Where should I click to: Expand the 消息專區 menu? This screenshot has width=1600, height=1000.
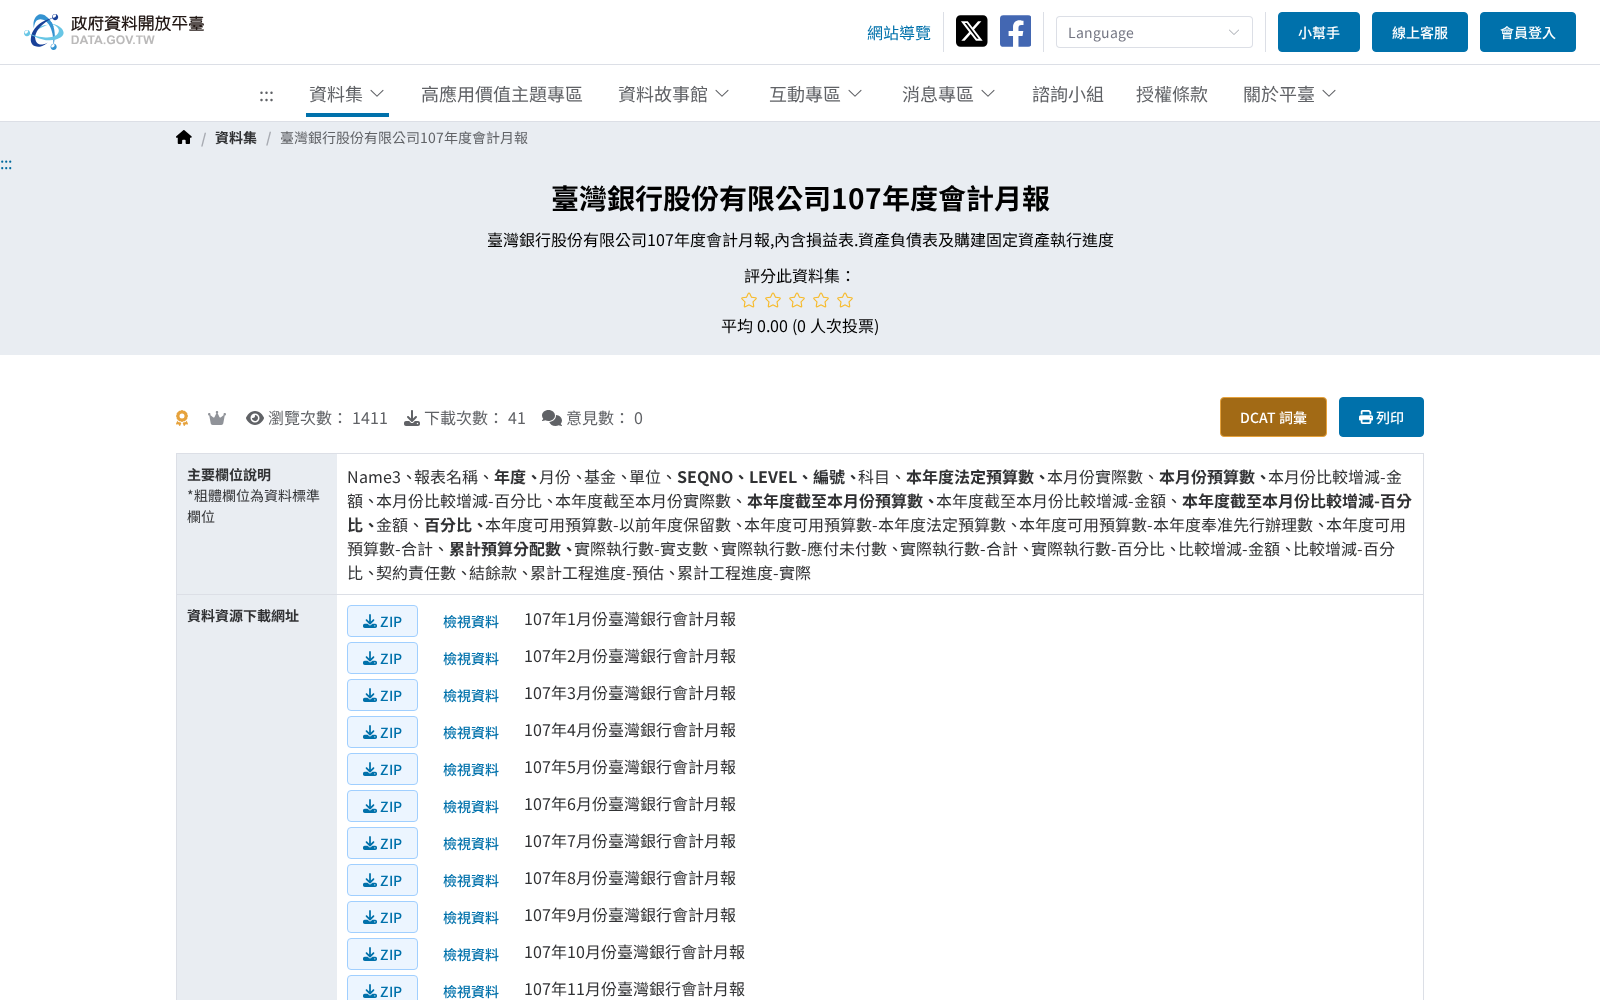[948, 94]
